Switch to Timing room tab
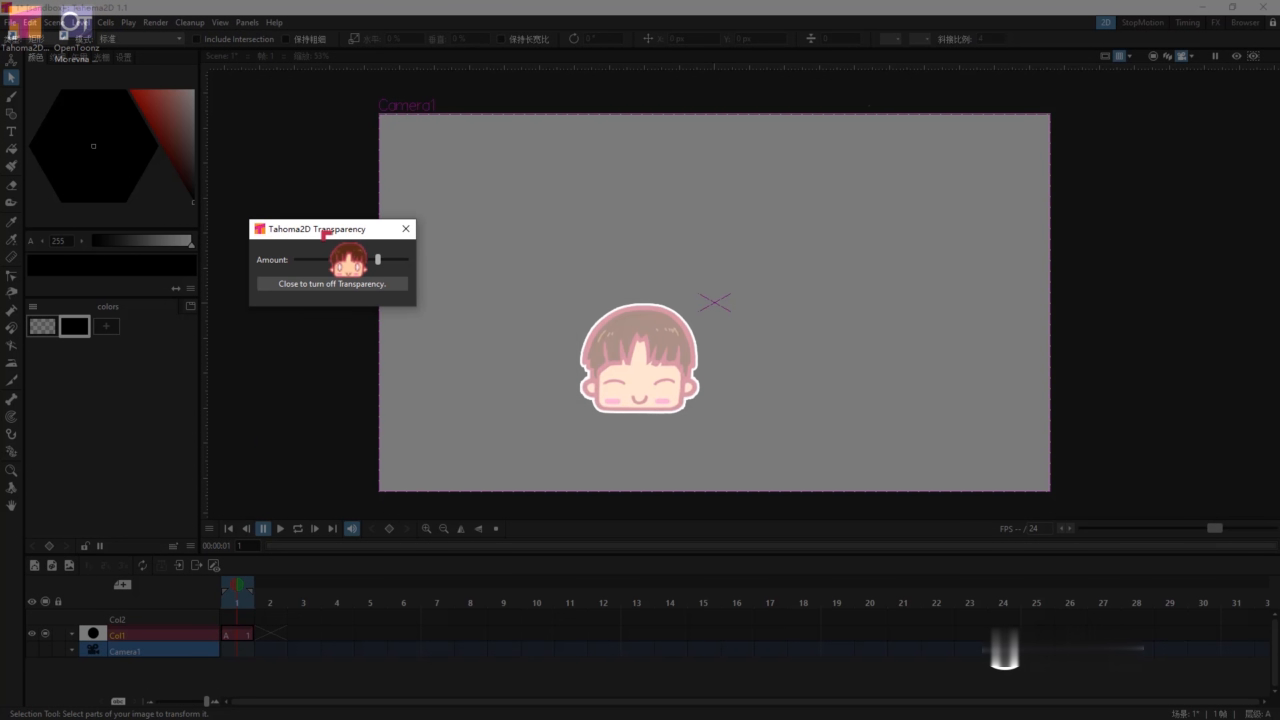Screen dimensions: 1280x720 [x=1187, y=22]
